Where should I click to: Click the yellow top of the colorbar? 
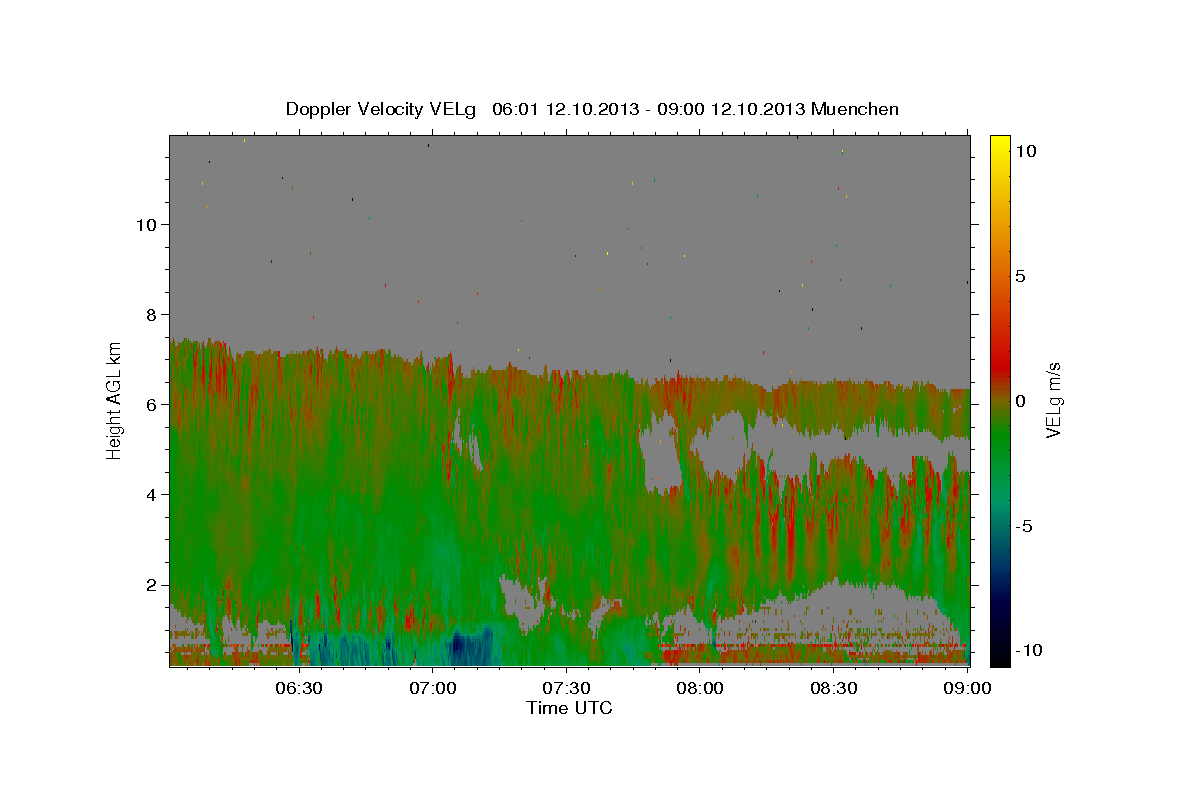(1000, 145)
